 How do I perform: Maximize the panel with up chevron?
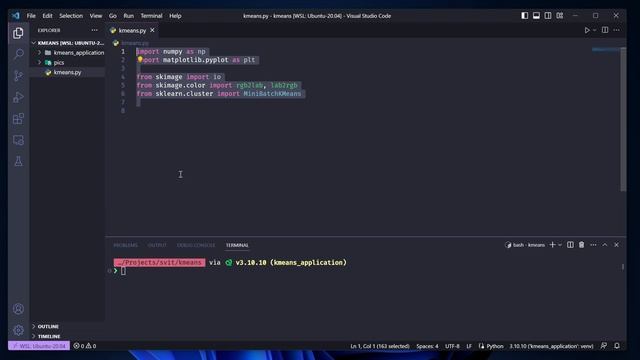pyautogui.click(x=604, y=245)
